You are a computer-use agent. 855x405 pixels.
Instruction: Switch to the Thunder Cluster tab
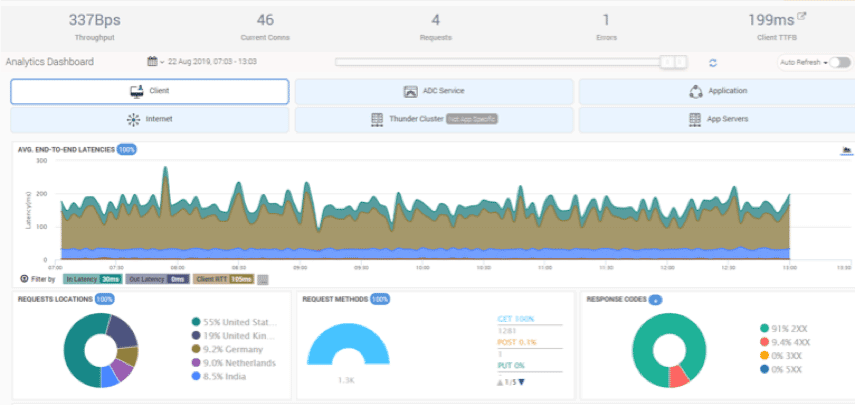pos(434,120)
